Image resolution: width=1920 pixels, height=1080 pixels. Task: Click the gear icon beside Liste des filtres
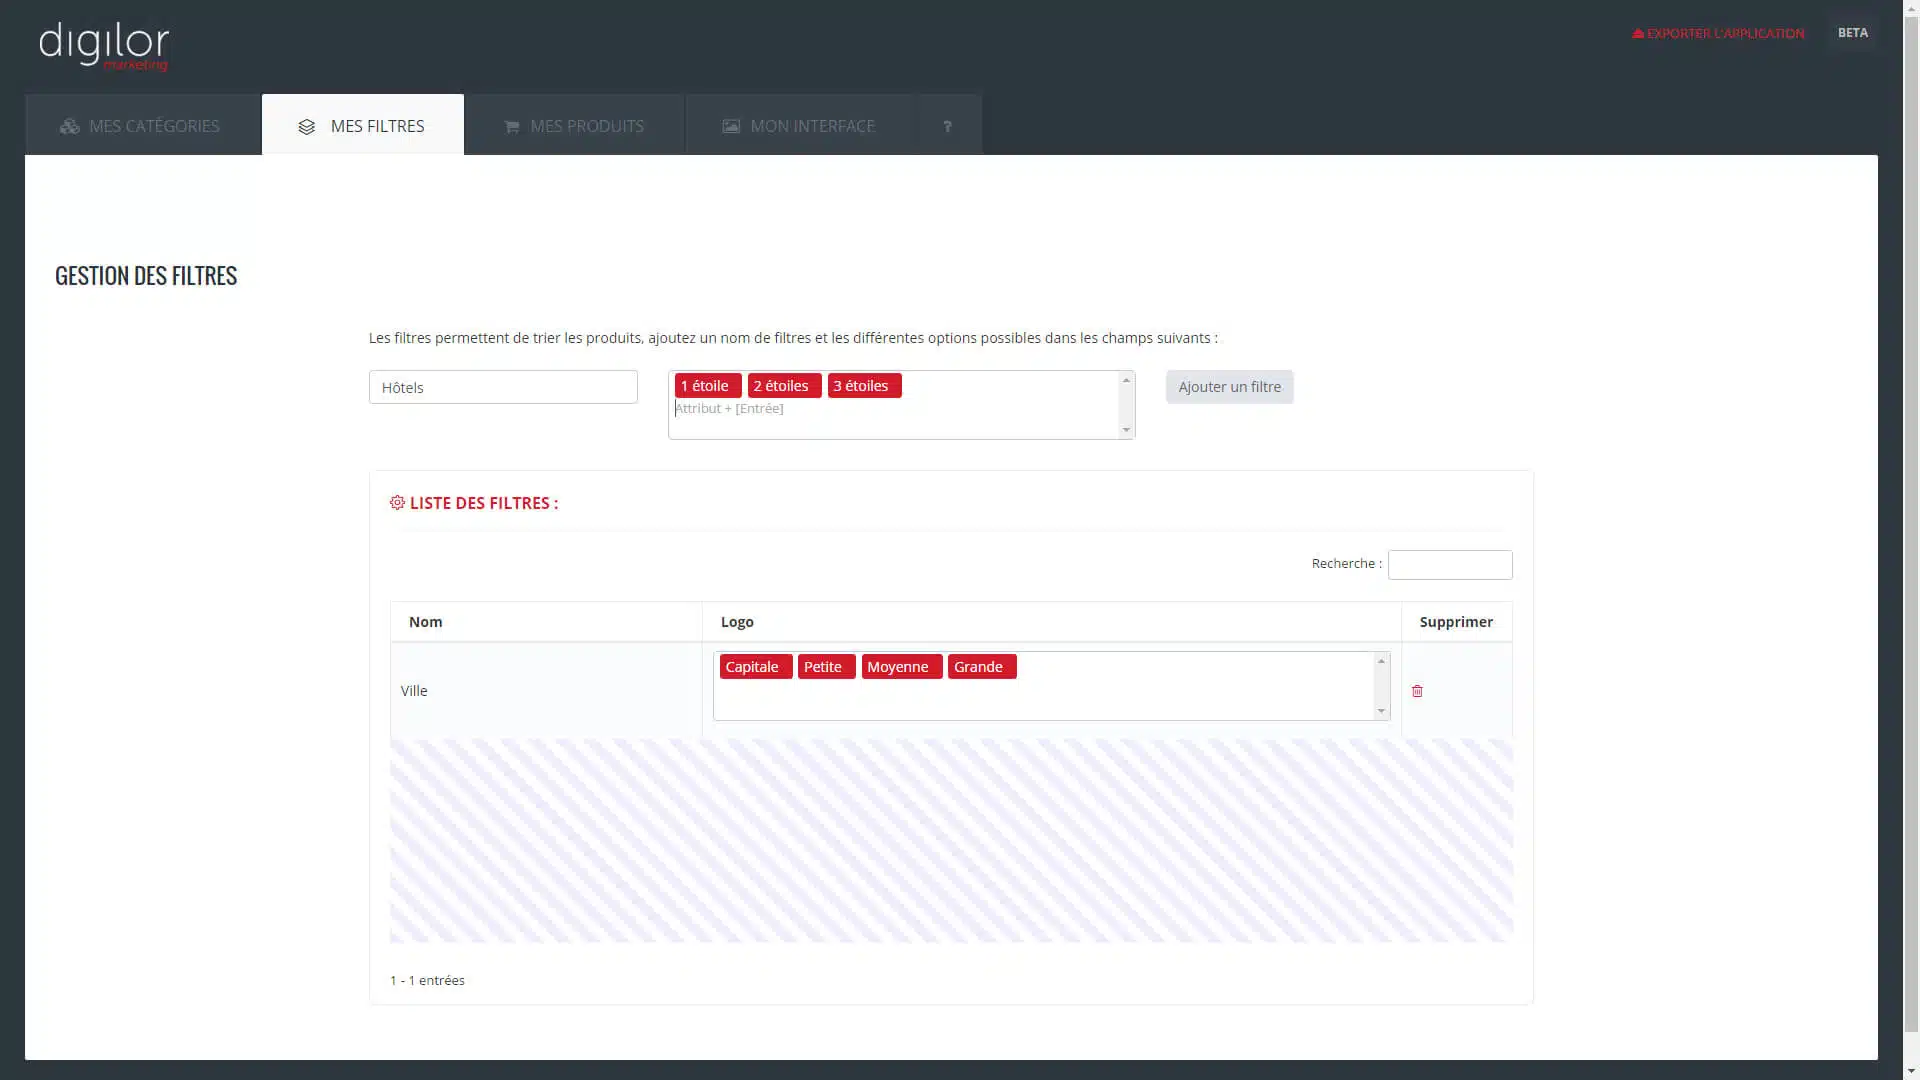click(x=397, y=502)
